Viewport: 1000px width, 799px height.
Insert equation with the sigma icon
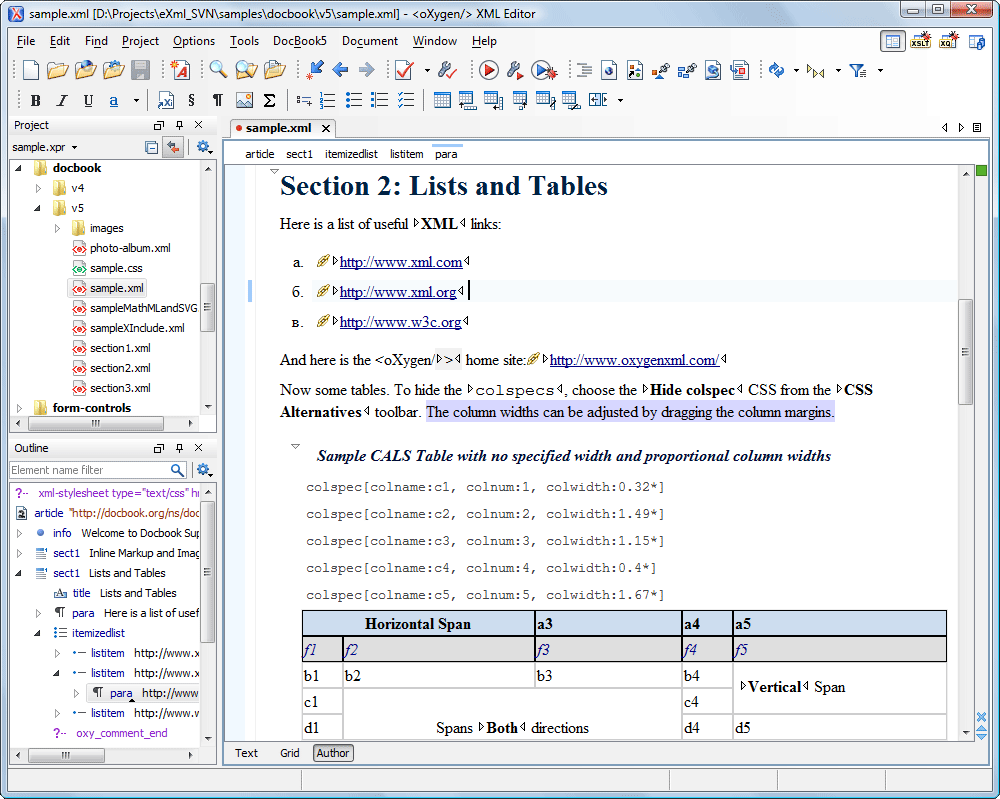coord(270,101)
